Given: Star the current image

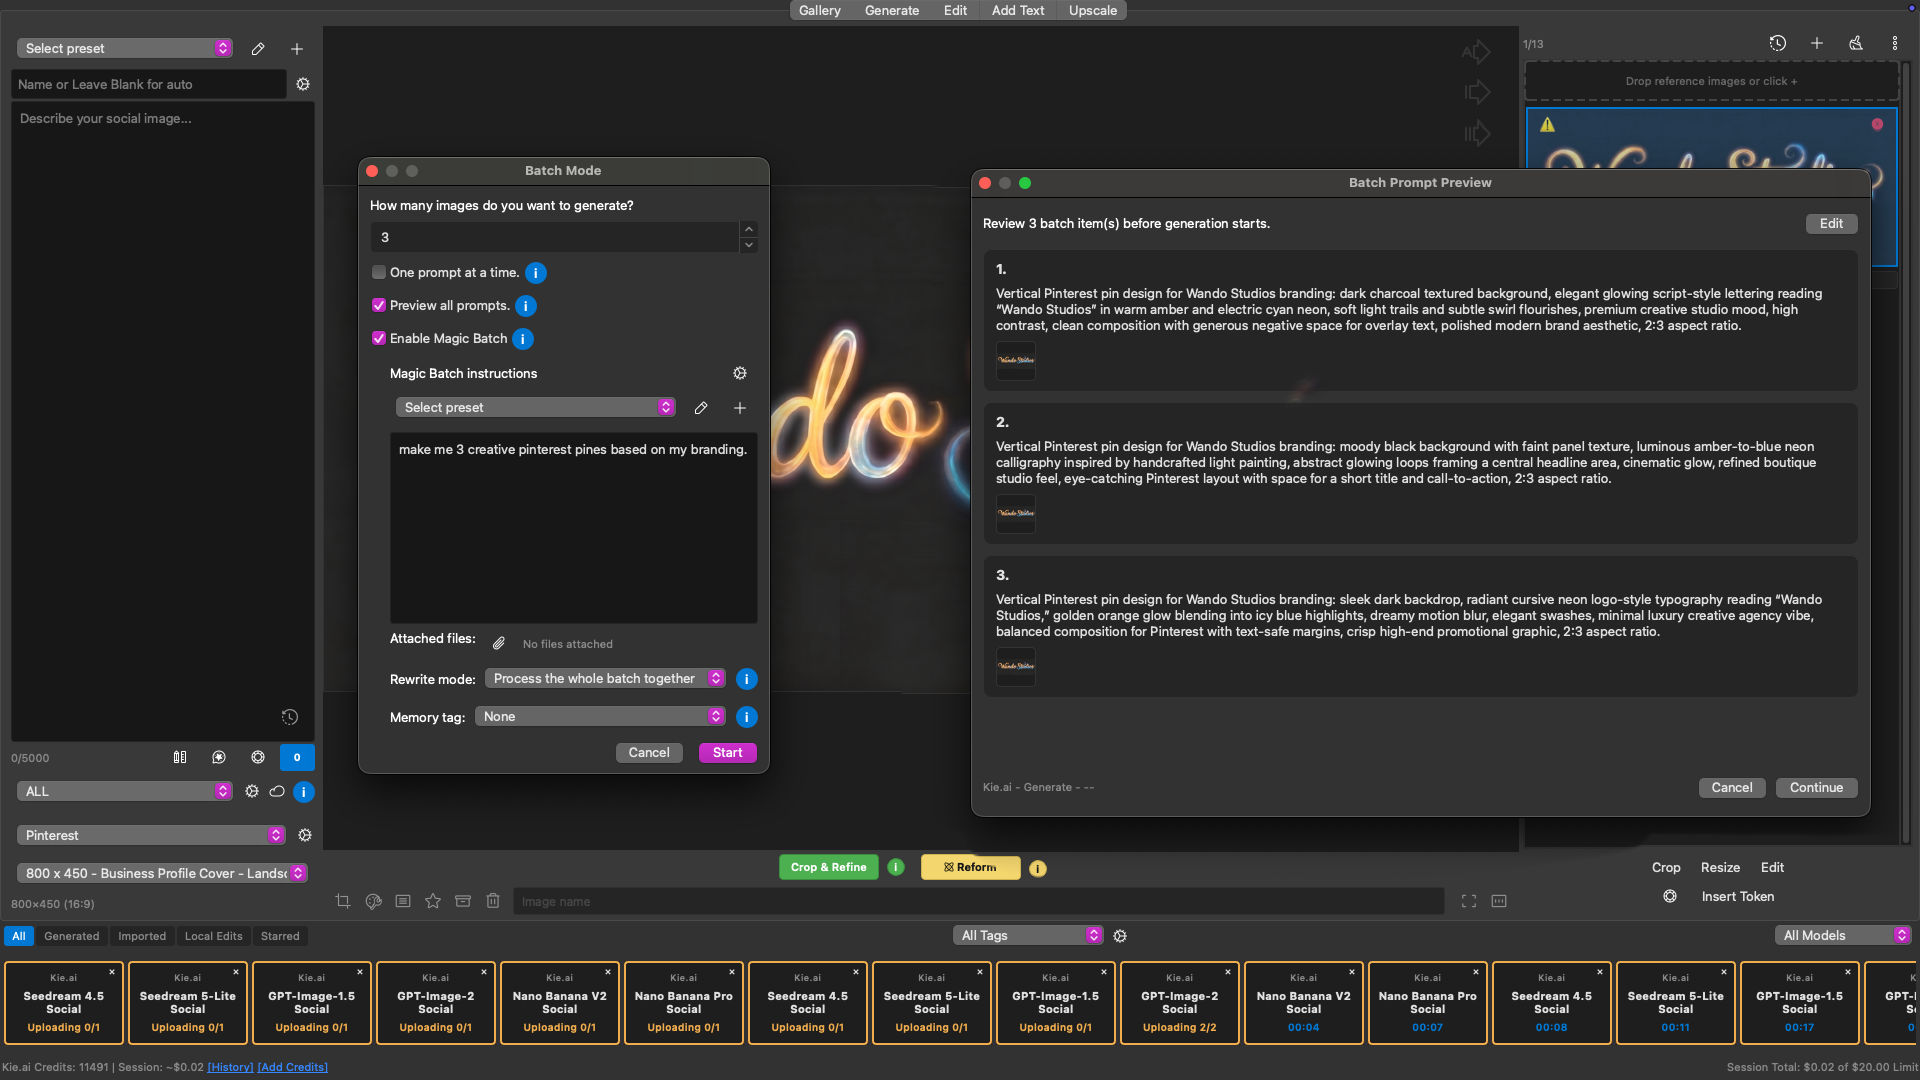Looking at the screenshot, I should [x=433, y=901].
